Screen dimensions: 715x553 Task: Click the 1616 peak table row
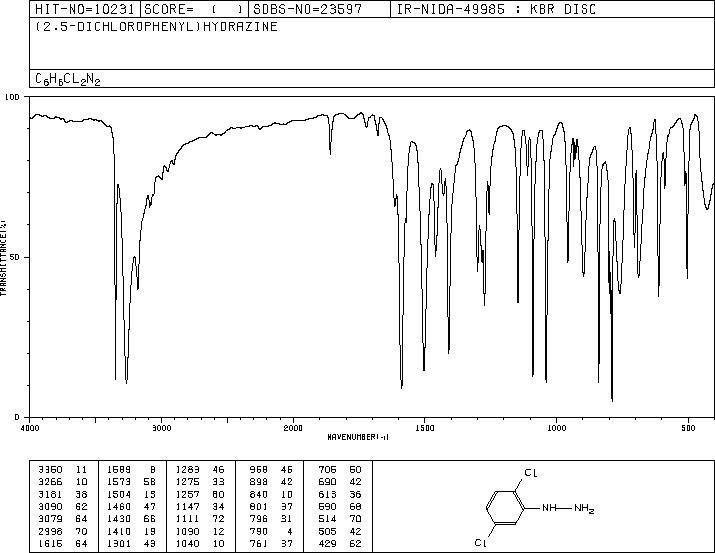tap(63, 543)
